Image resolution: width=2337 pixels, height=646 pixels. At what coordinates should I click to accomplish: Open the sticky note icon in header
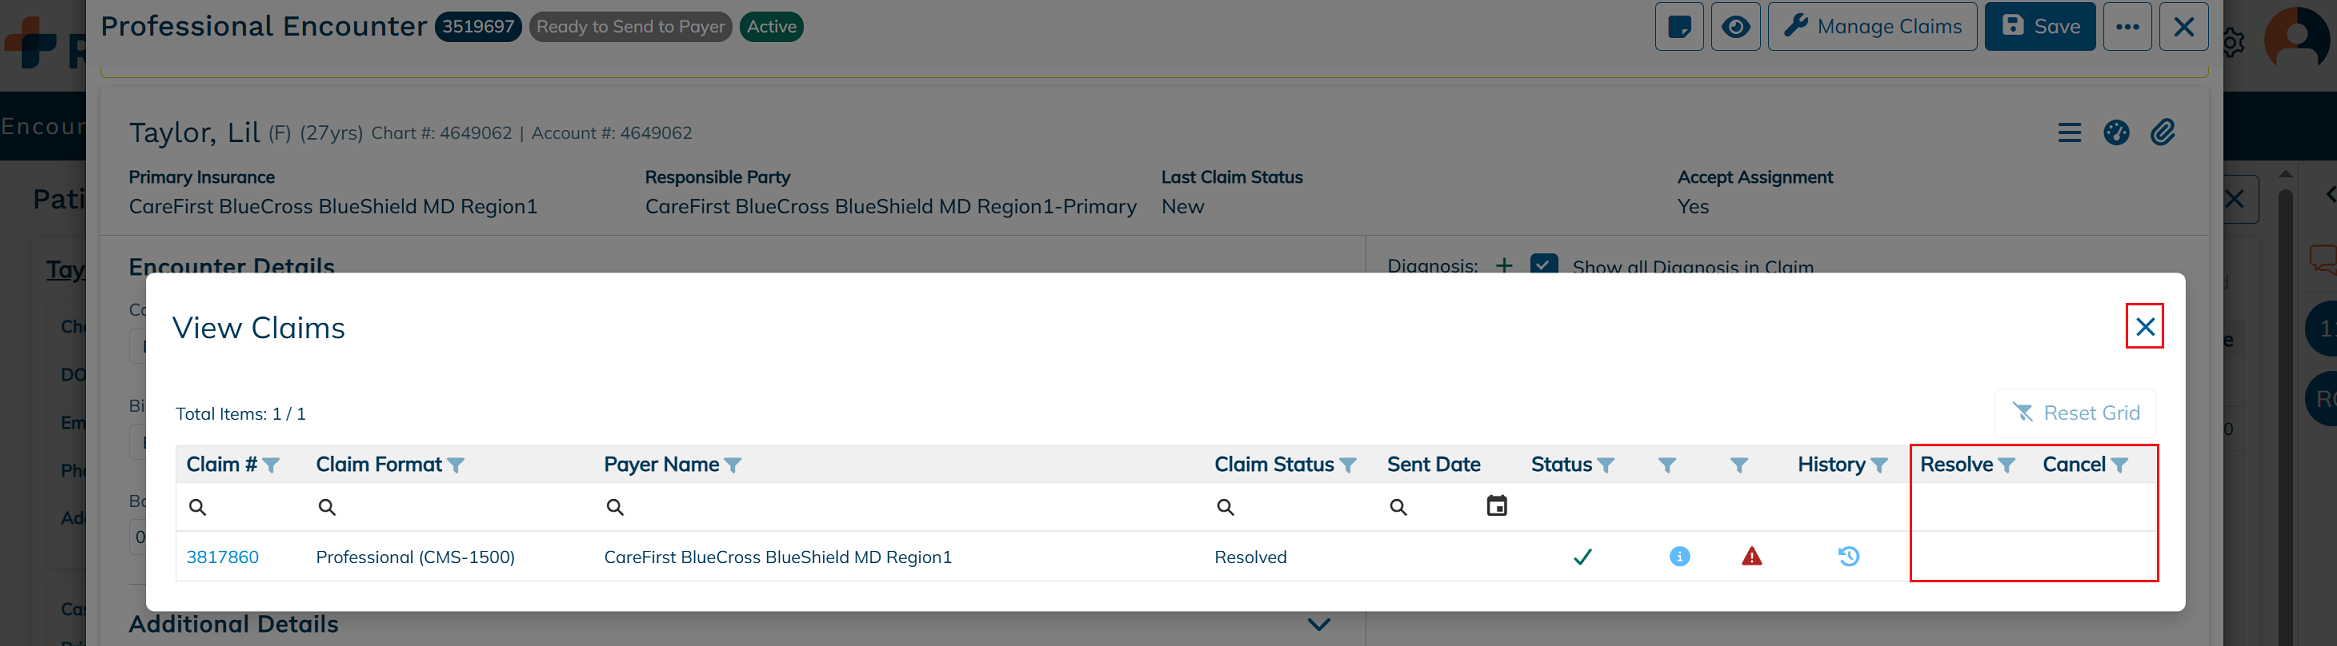tap(1679, 27)
